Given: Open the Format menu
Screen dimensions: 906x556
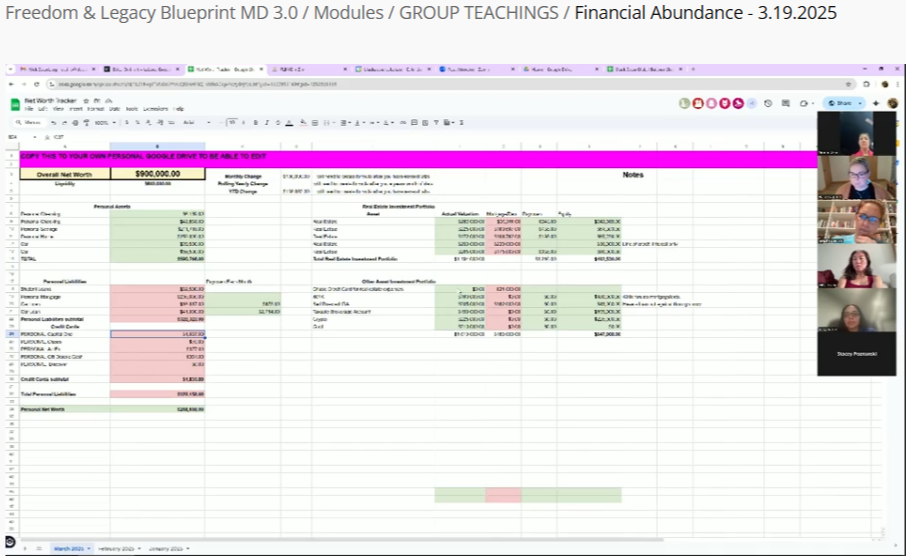Looking at the screenshot, I should click(96, 109).
